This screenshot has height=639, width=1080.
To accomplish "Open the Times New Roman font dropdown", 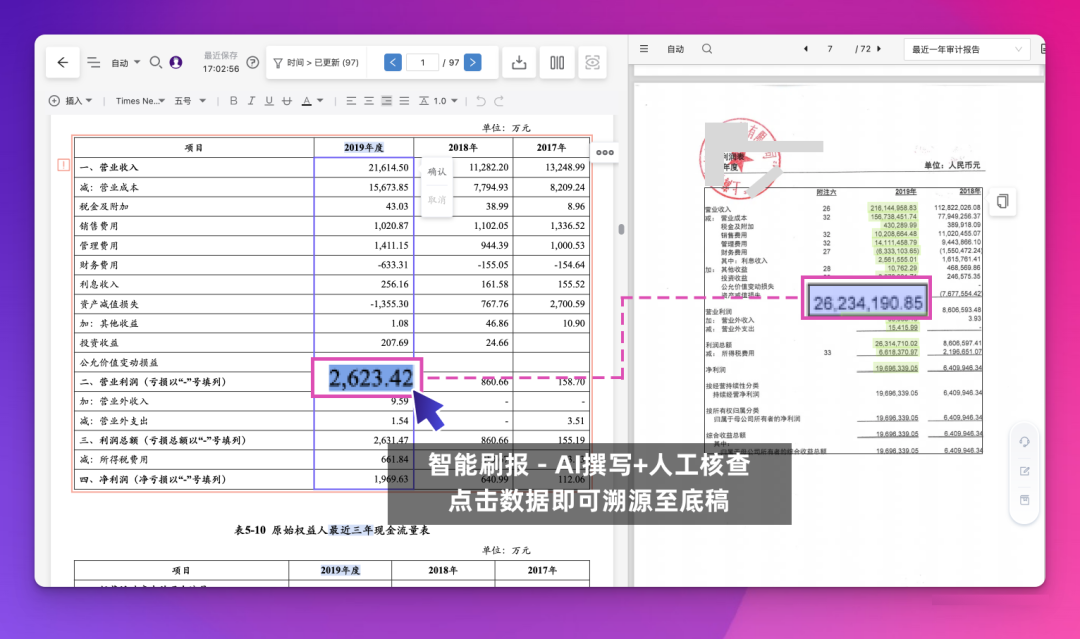I will pyautogui.click(x=141, y=101).
